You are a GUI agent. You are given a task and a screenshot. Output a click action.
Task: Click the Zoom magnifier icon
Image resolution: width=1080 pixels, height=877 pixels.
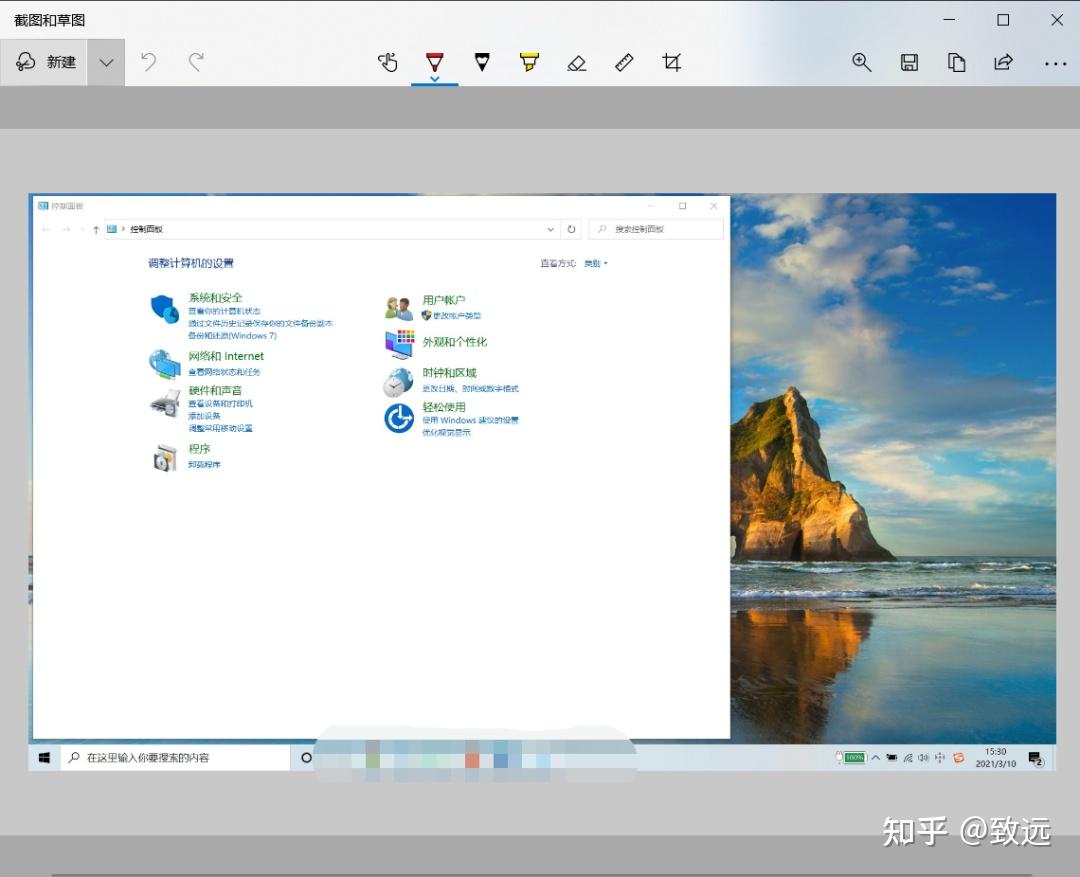click(x=862, y=62)
